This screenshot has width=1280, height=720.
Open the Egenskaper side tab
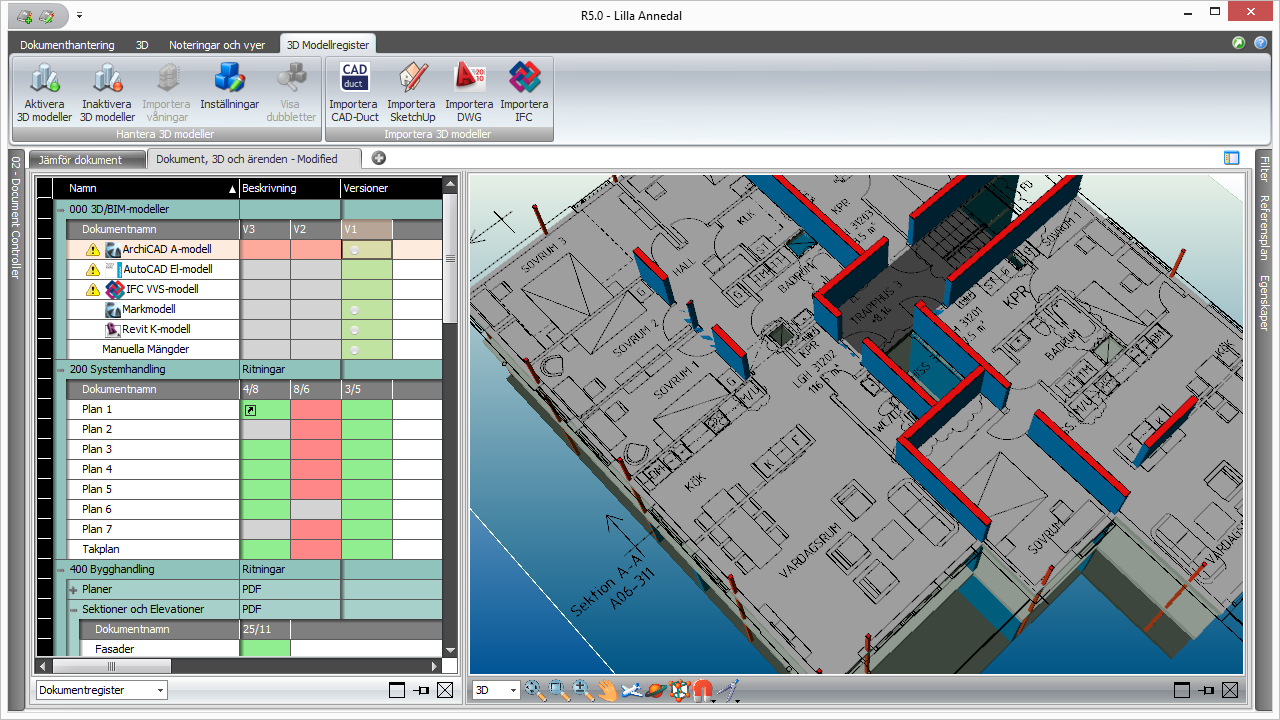coord(1265,303)
